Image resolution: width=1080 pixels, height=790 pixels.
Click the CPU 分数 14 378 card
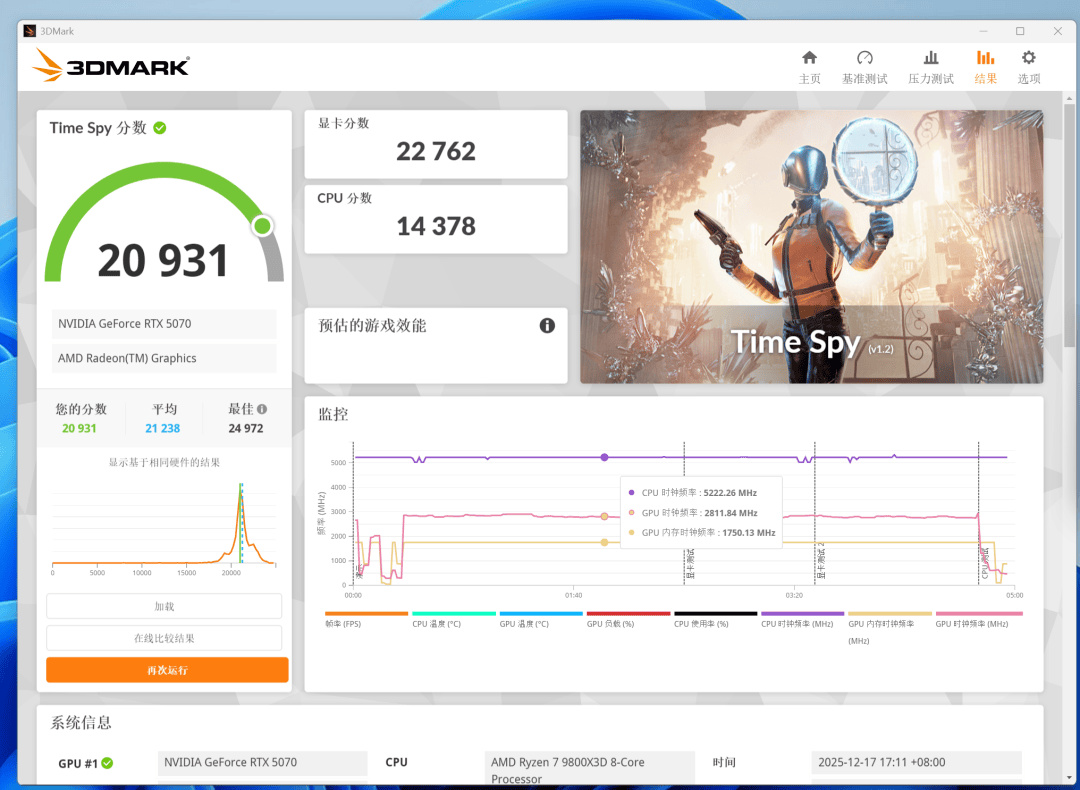(436, 219)
